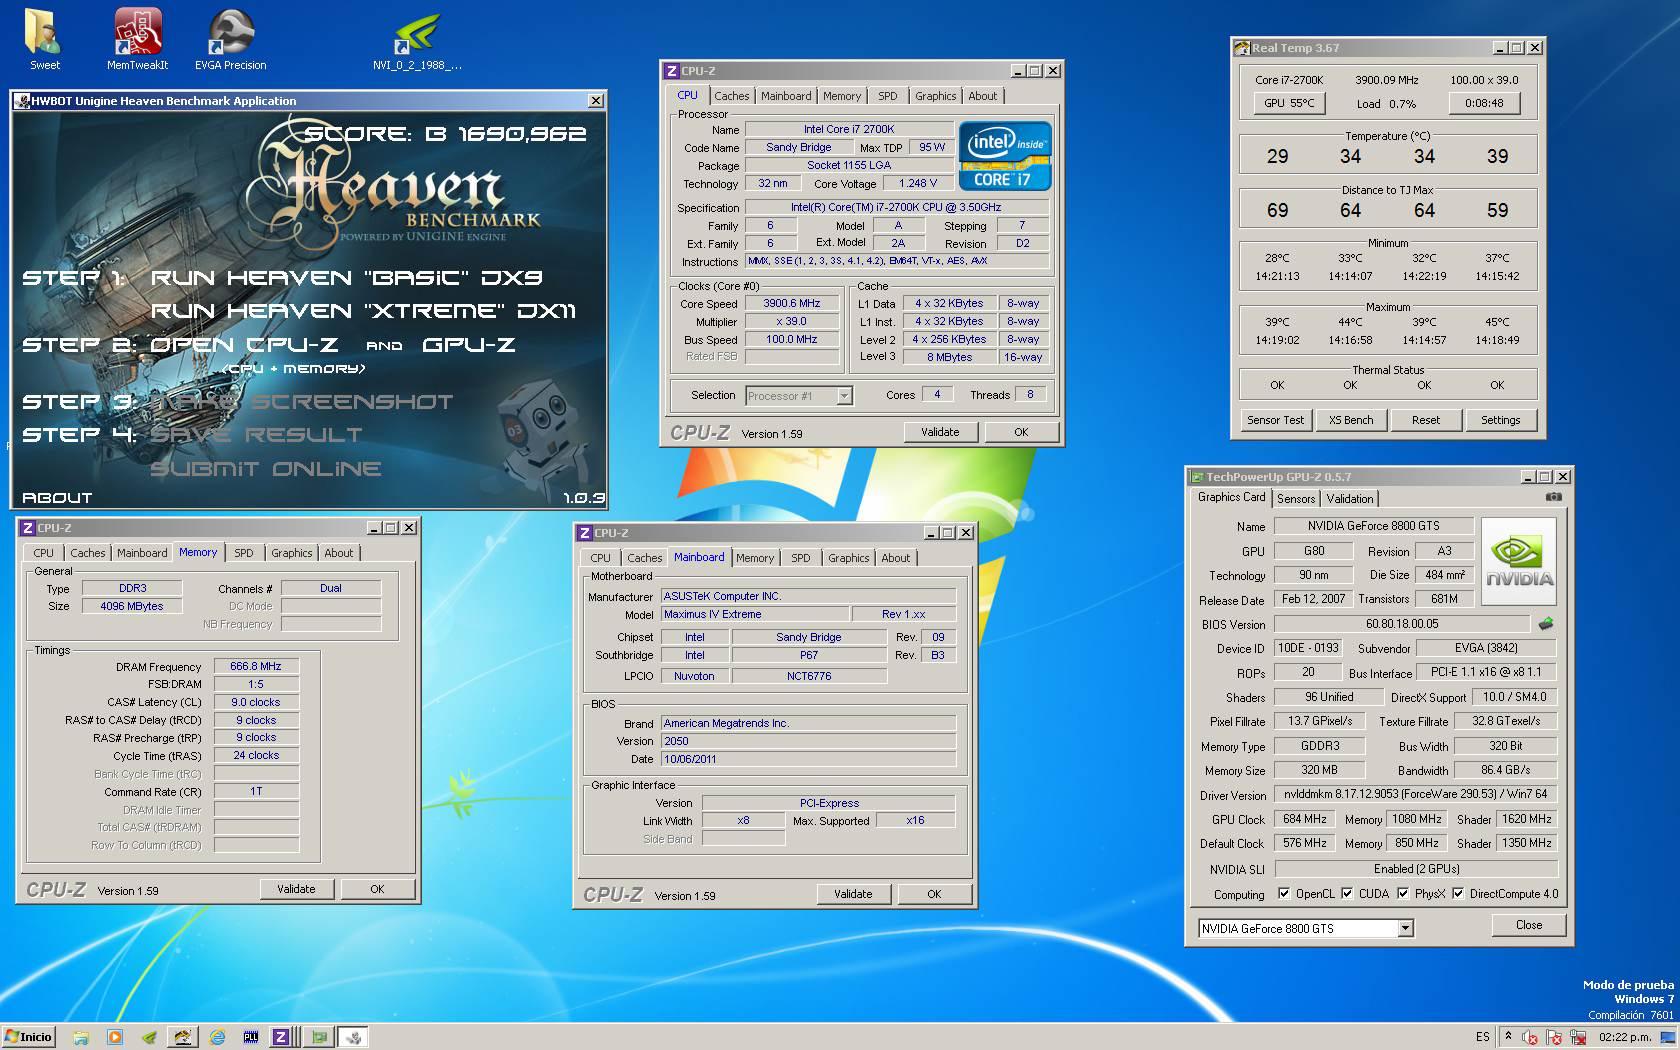Close GPU-Z with Close button
Viewport: 1680px width, 1050px height.
click(x=1529, y=925)
